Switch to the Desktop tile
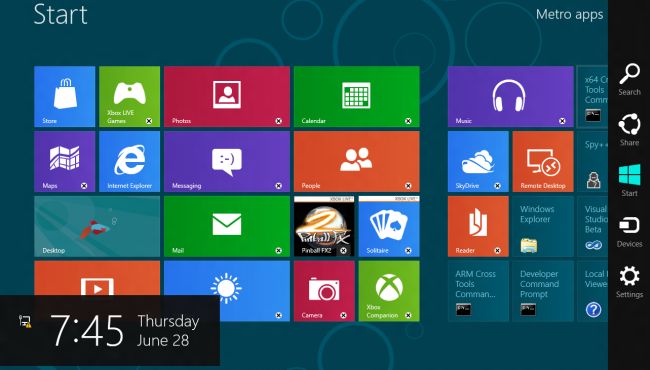Image resolution: width=650 pixels, height=370 pixels. click(x=97, y=226)
